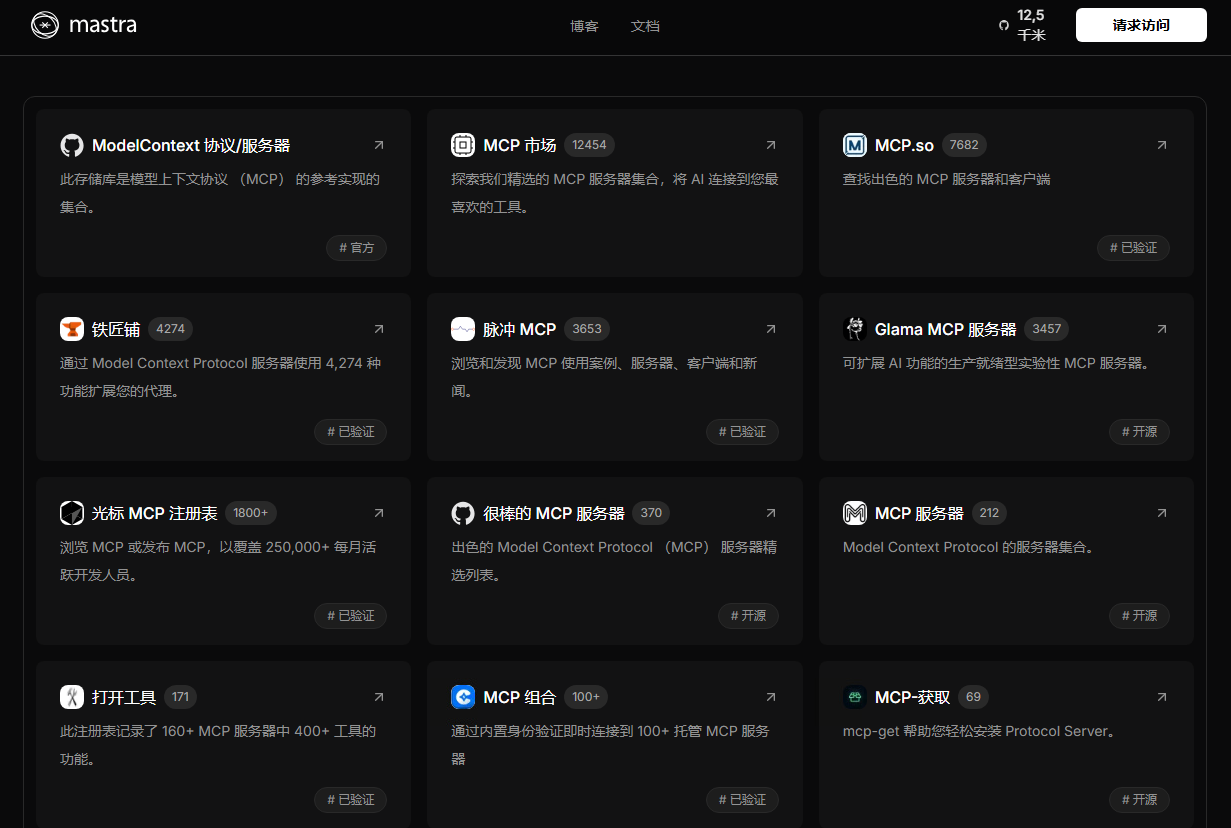Click the 3653 count badge

pyautogui.click(x=587, y=329)
